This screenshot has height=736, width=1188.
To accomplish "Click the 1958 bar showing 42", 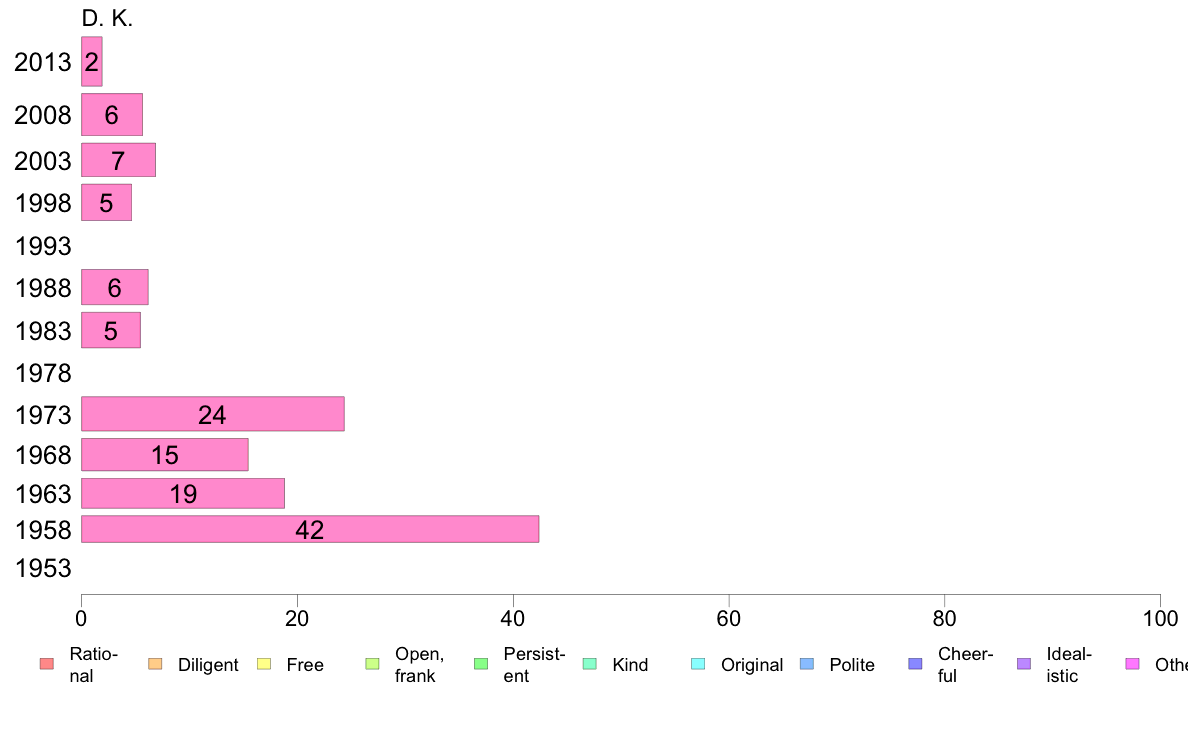I will pos(310,529).
